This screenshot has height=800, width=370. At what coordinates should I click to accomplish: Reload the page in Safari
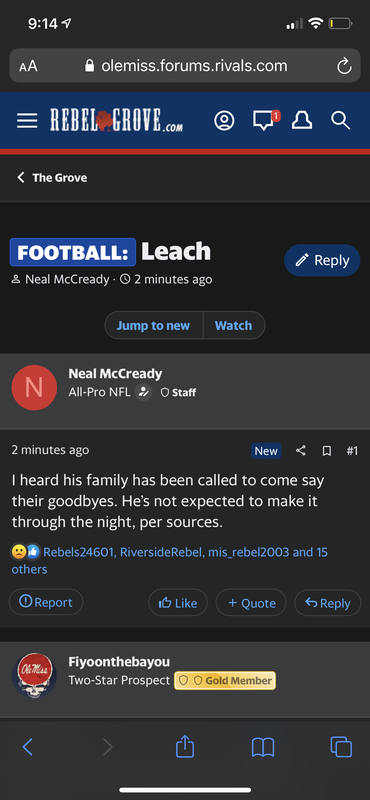pos(344,66)
